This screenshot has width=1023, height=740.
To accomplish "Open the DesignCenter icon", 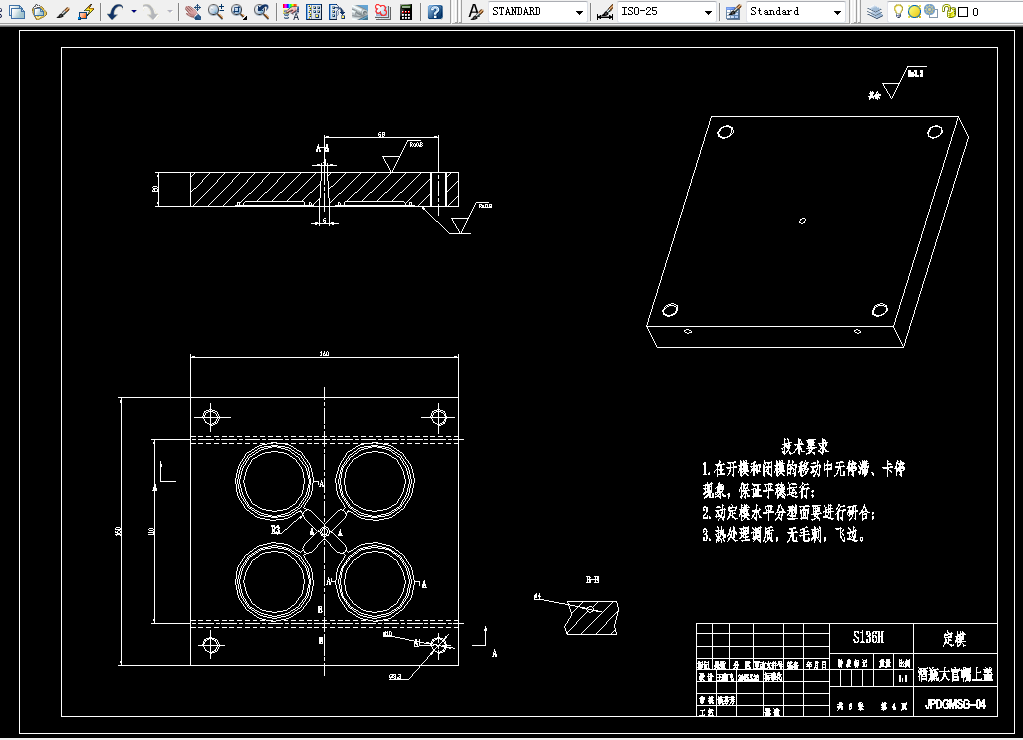I will point(314,12).
